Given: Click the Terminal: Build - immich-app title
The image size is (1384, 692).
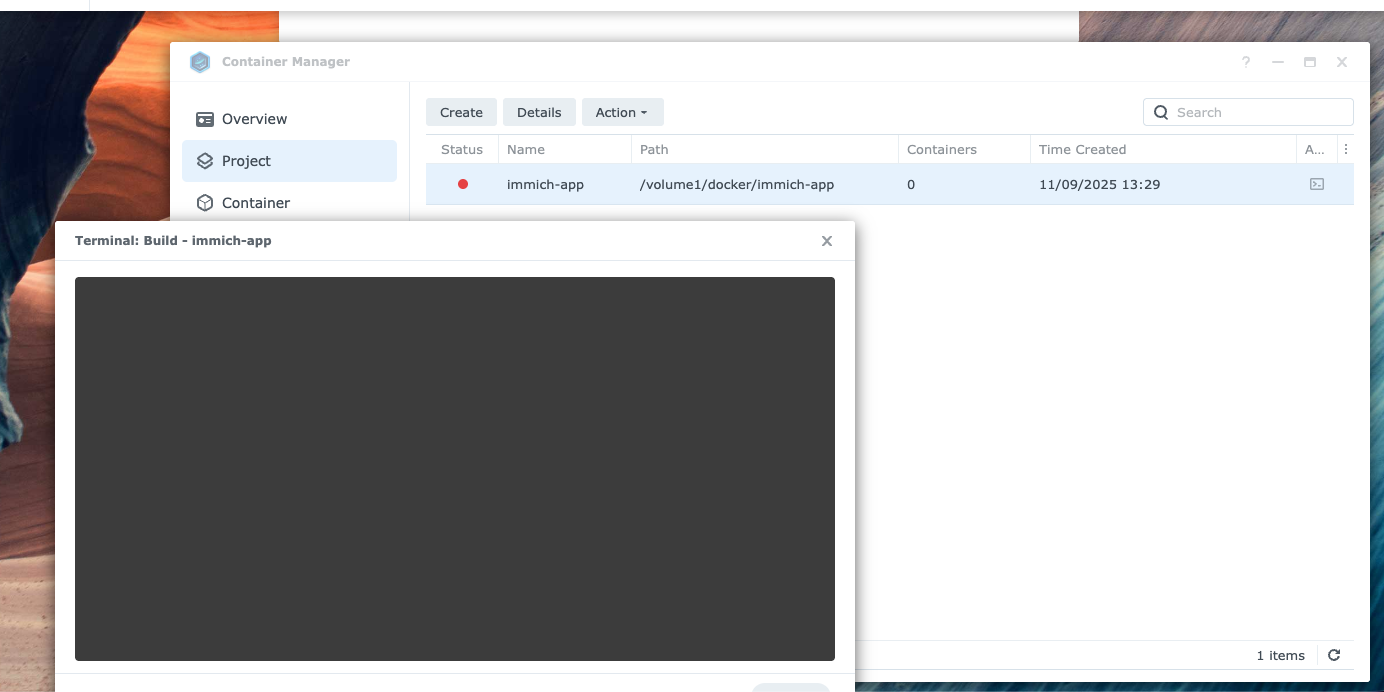Looking at the screenshot, I should point(173,241).
